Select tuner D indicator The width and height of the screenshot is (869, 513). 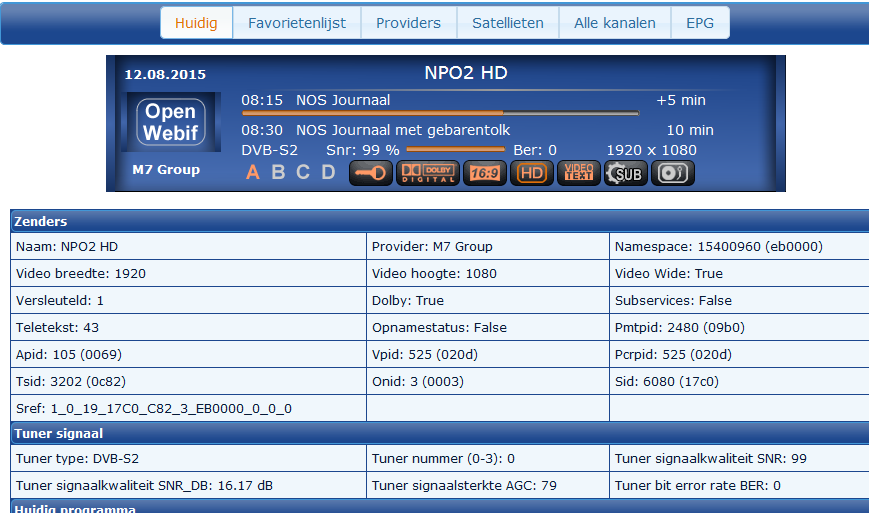[x=328, y=172]
